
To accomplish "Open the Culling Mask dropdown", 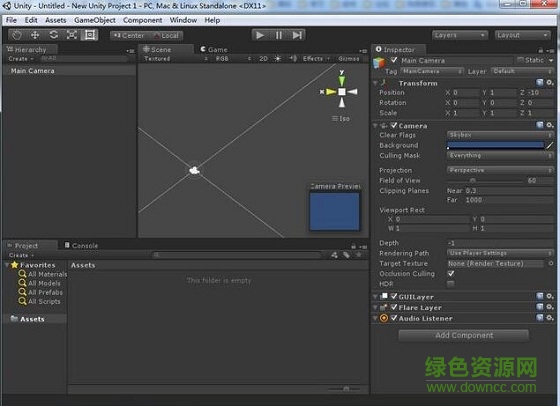I will pyautogui.click(x=500, y=155).
